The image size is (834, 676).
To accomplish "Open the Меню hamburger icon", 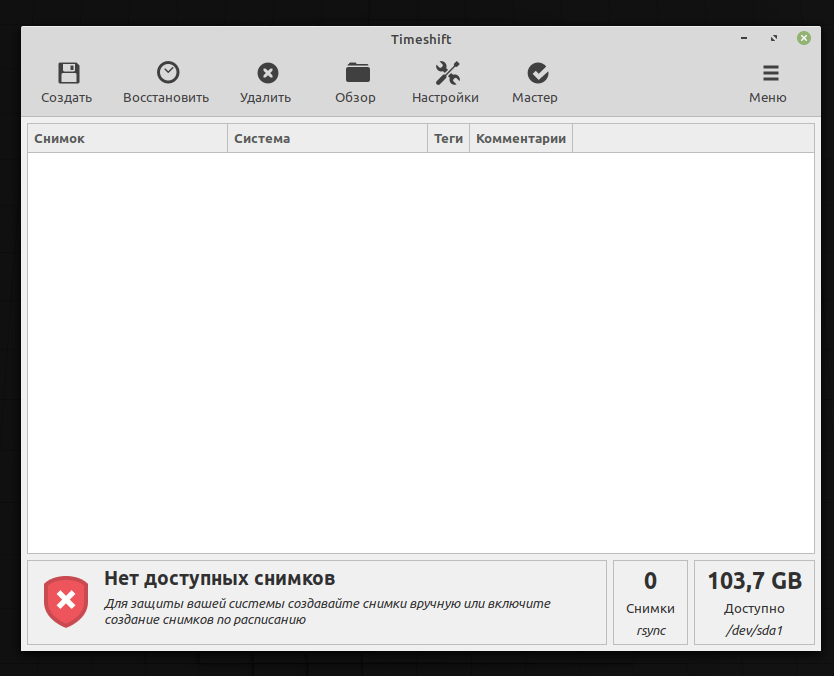I will coord(770,73).
